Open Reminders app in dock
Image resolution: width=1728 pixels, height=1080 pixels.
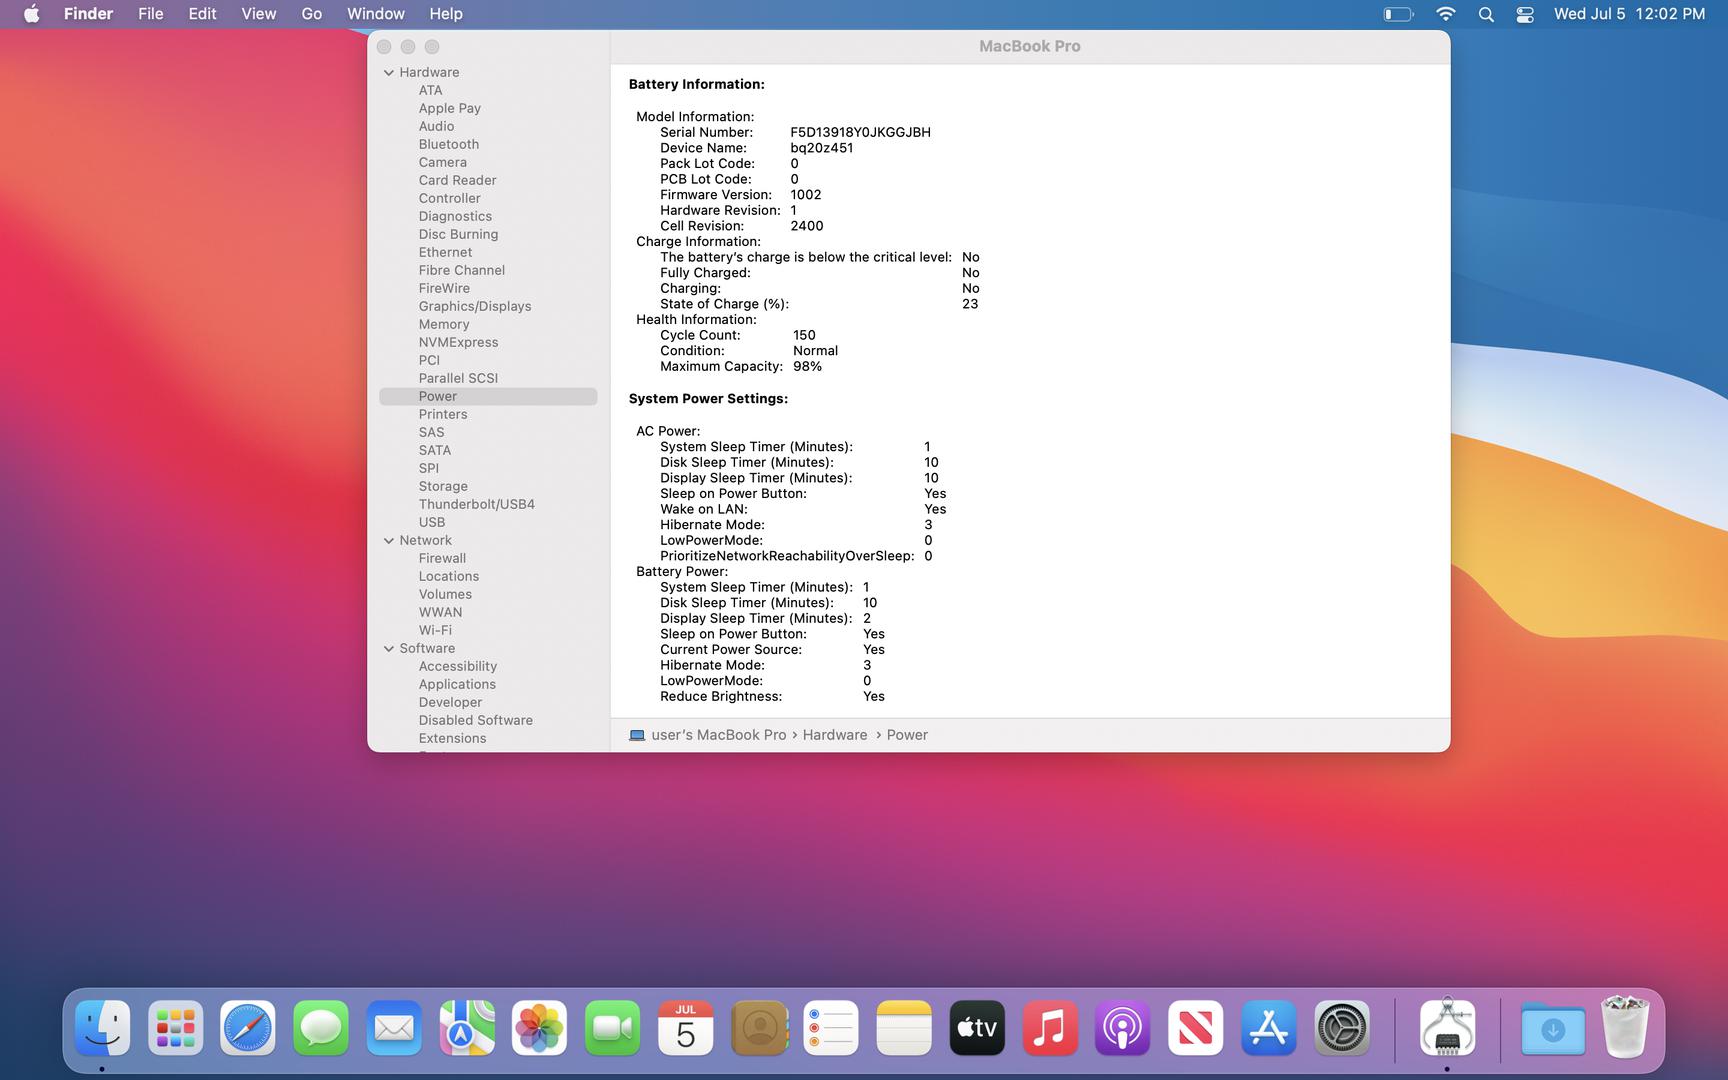(x=831, y=1027)
